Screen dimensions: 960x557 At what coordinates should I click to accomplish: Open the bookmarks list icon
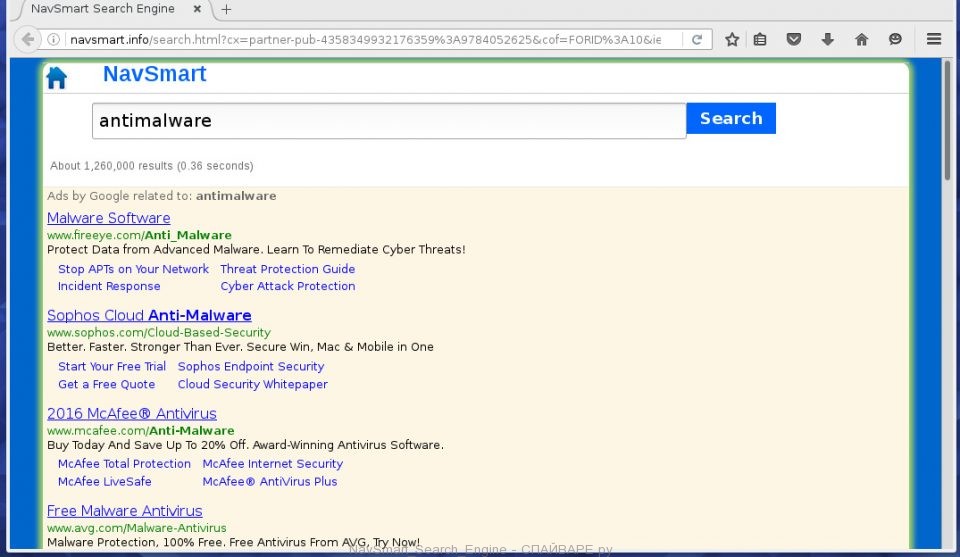(x=760, y=40)
